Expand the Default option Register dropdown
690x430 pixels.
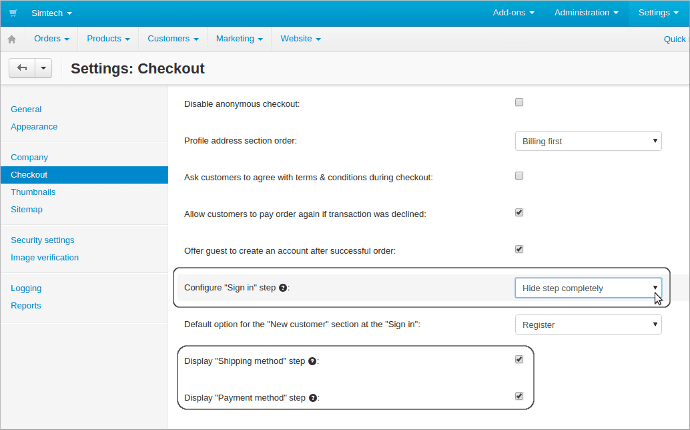(588, 324)
